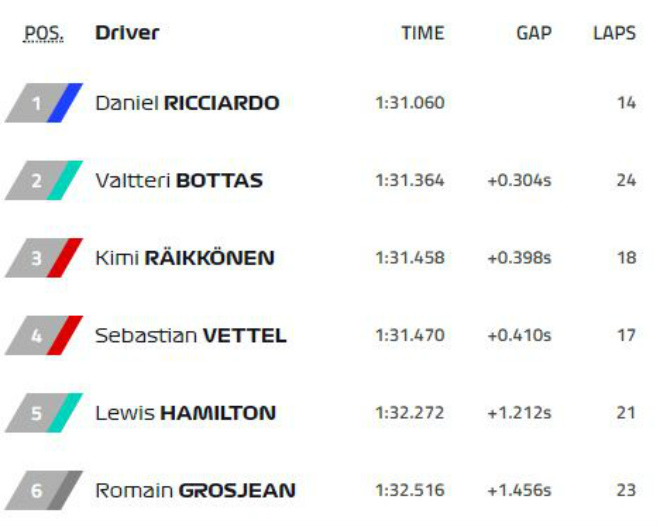Click the TIME column header

pos(422,33)
